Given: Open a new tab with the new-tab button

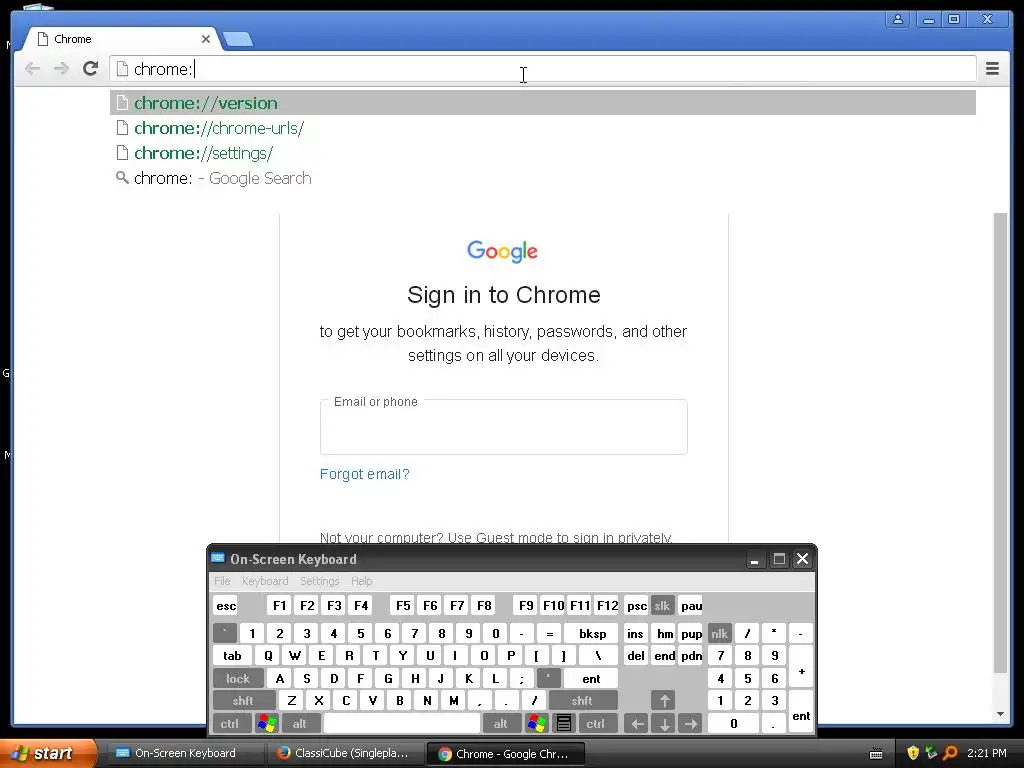Looking at the screenshot, I should (238, 40).
